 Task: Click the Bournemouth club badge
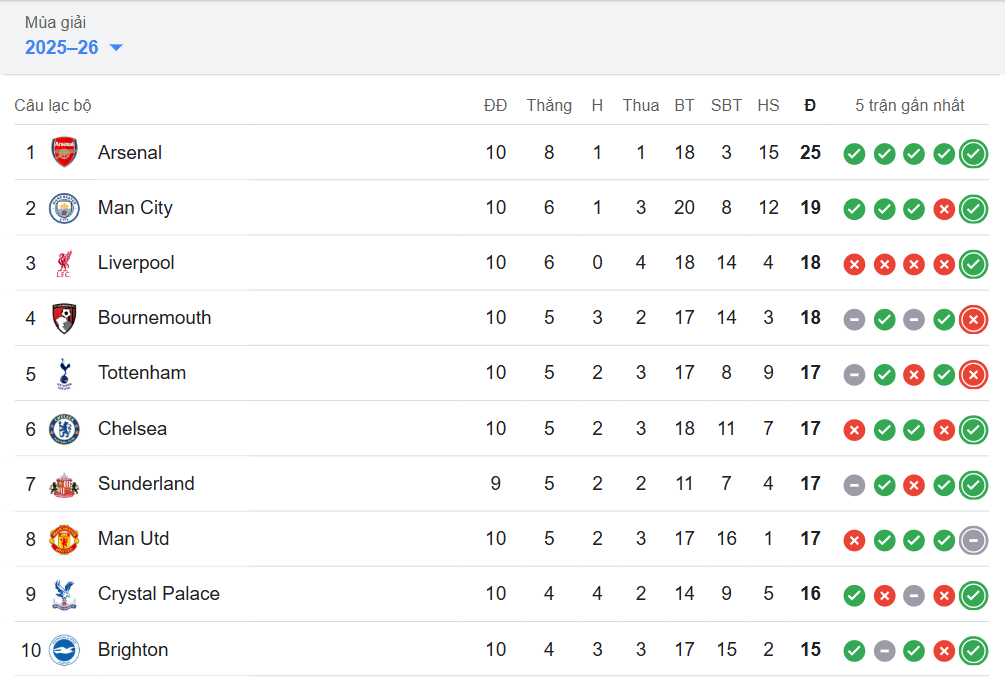(x=64, y=318)
